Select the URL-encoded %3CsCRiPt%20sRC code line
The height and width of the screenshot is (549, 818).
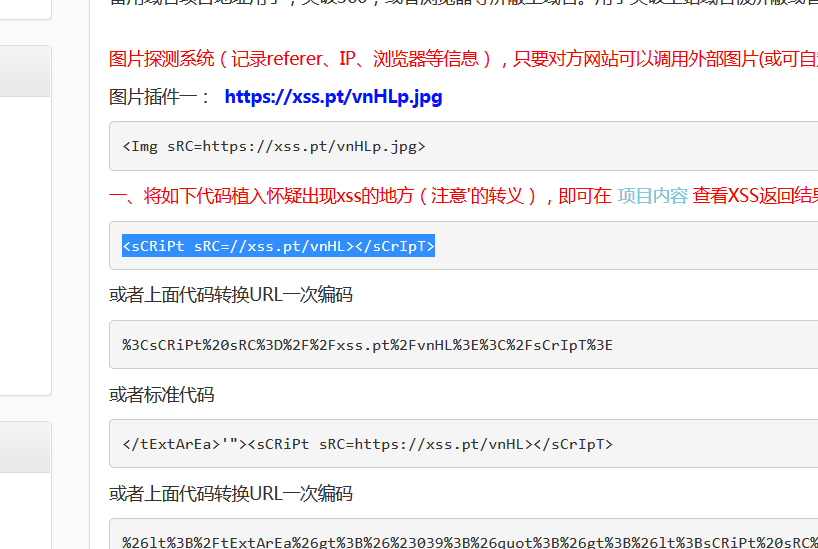367,345
